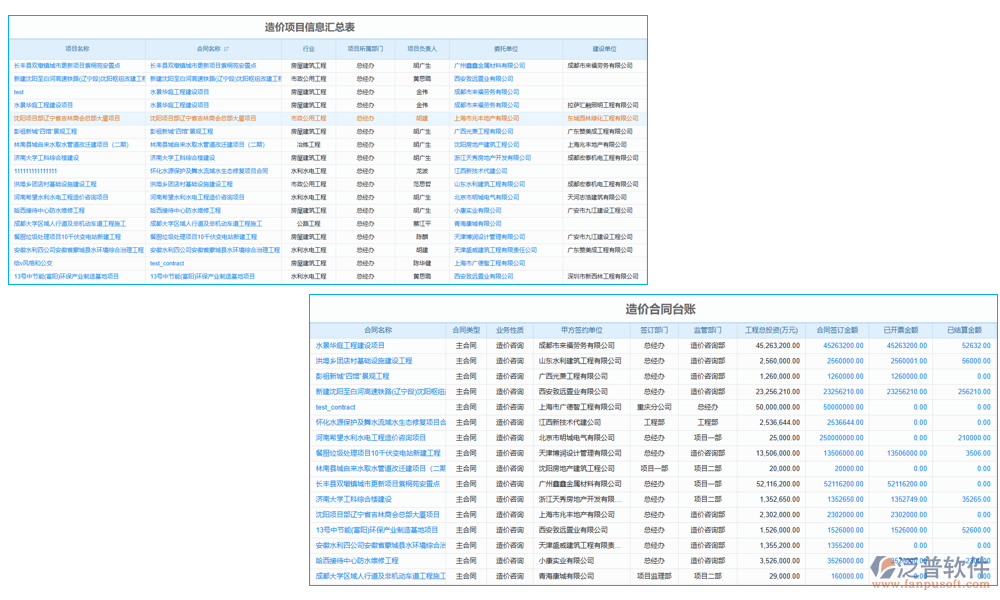Open 'test' project link in summary table
Screen dimensions: 1000x600
(19, 91)
